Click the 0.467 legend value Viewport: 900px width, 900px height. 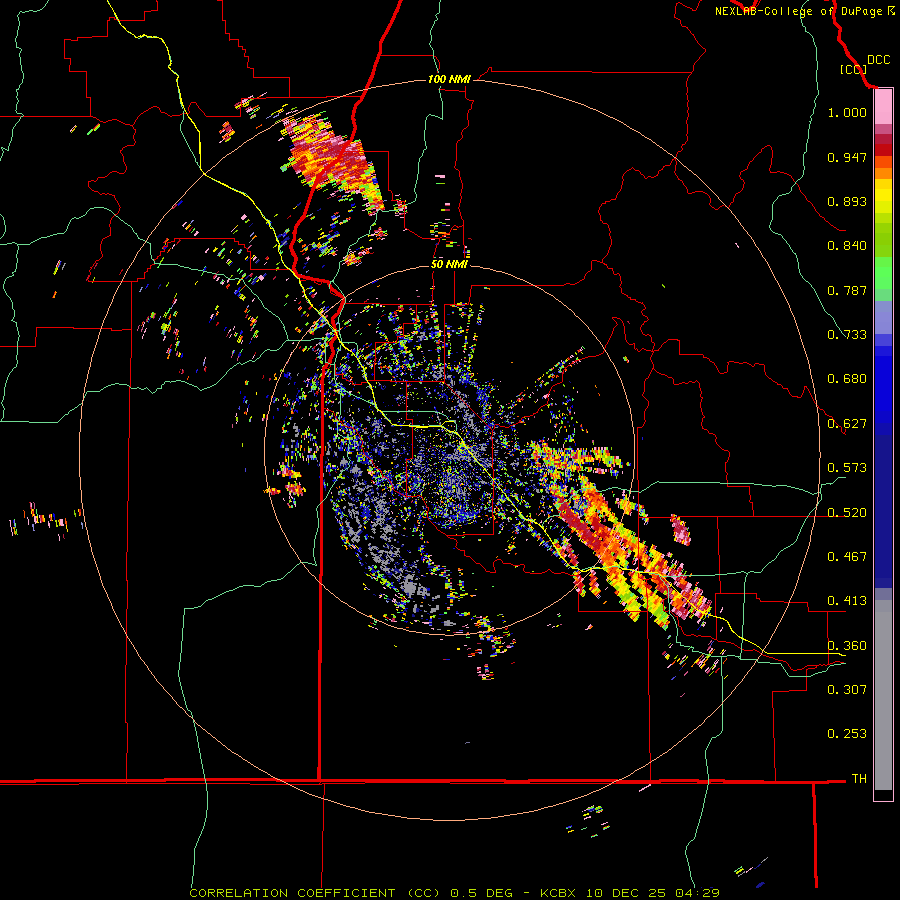point(847,557)
